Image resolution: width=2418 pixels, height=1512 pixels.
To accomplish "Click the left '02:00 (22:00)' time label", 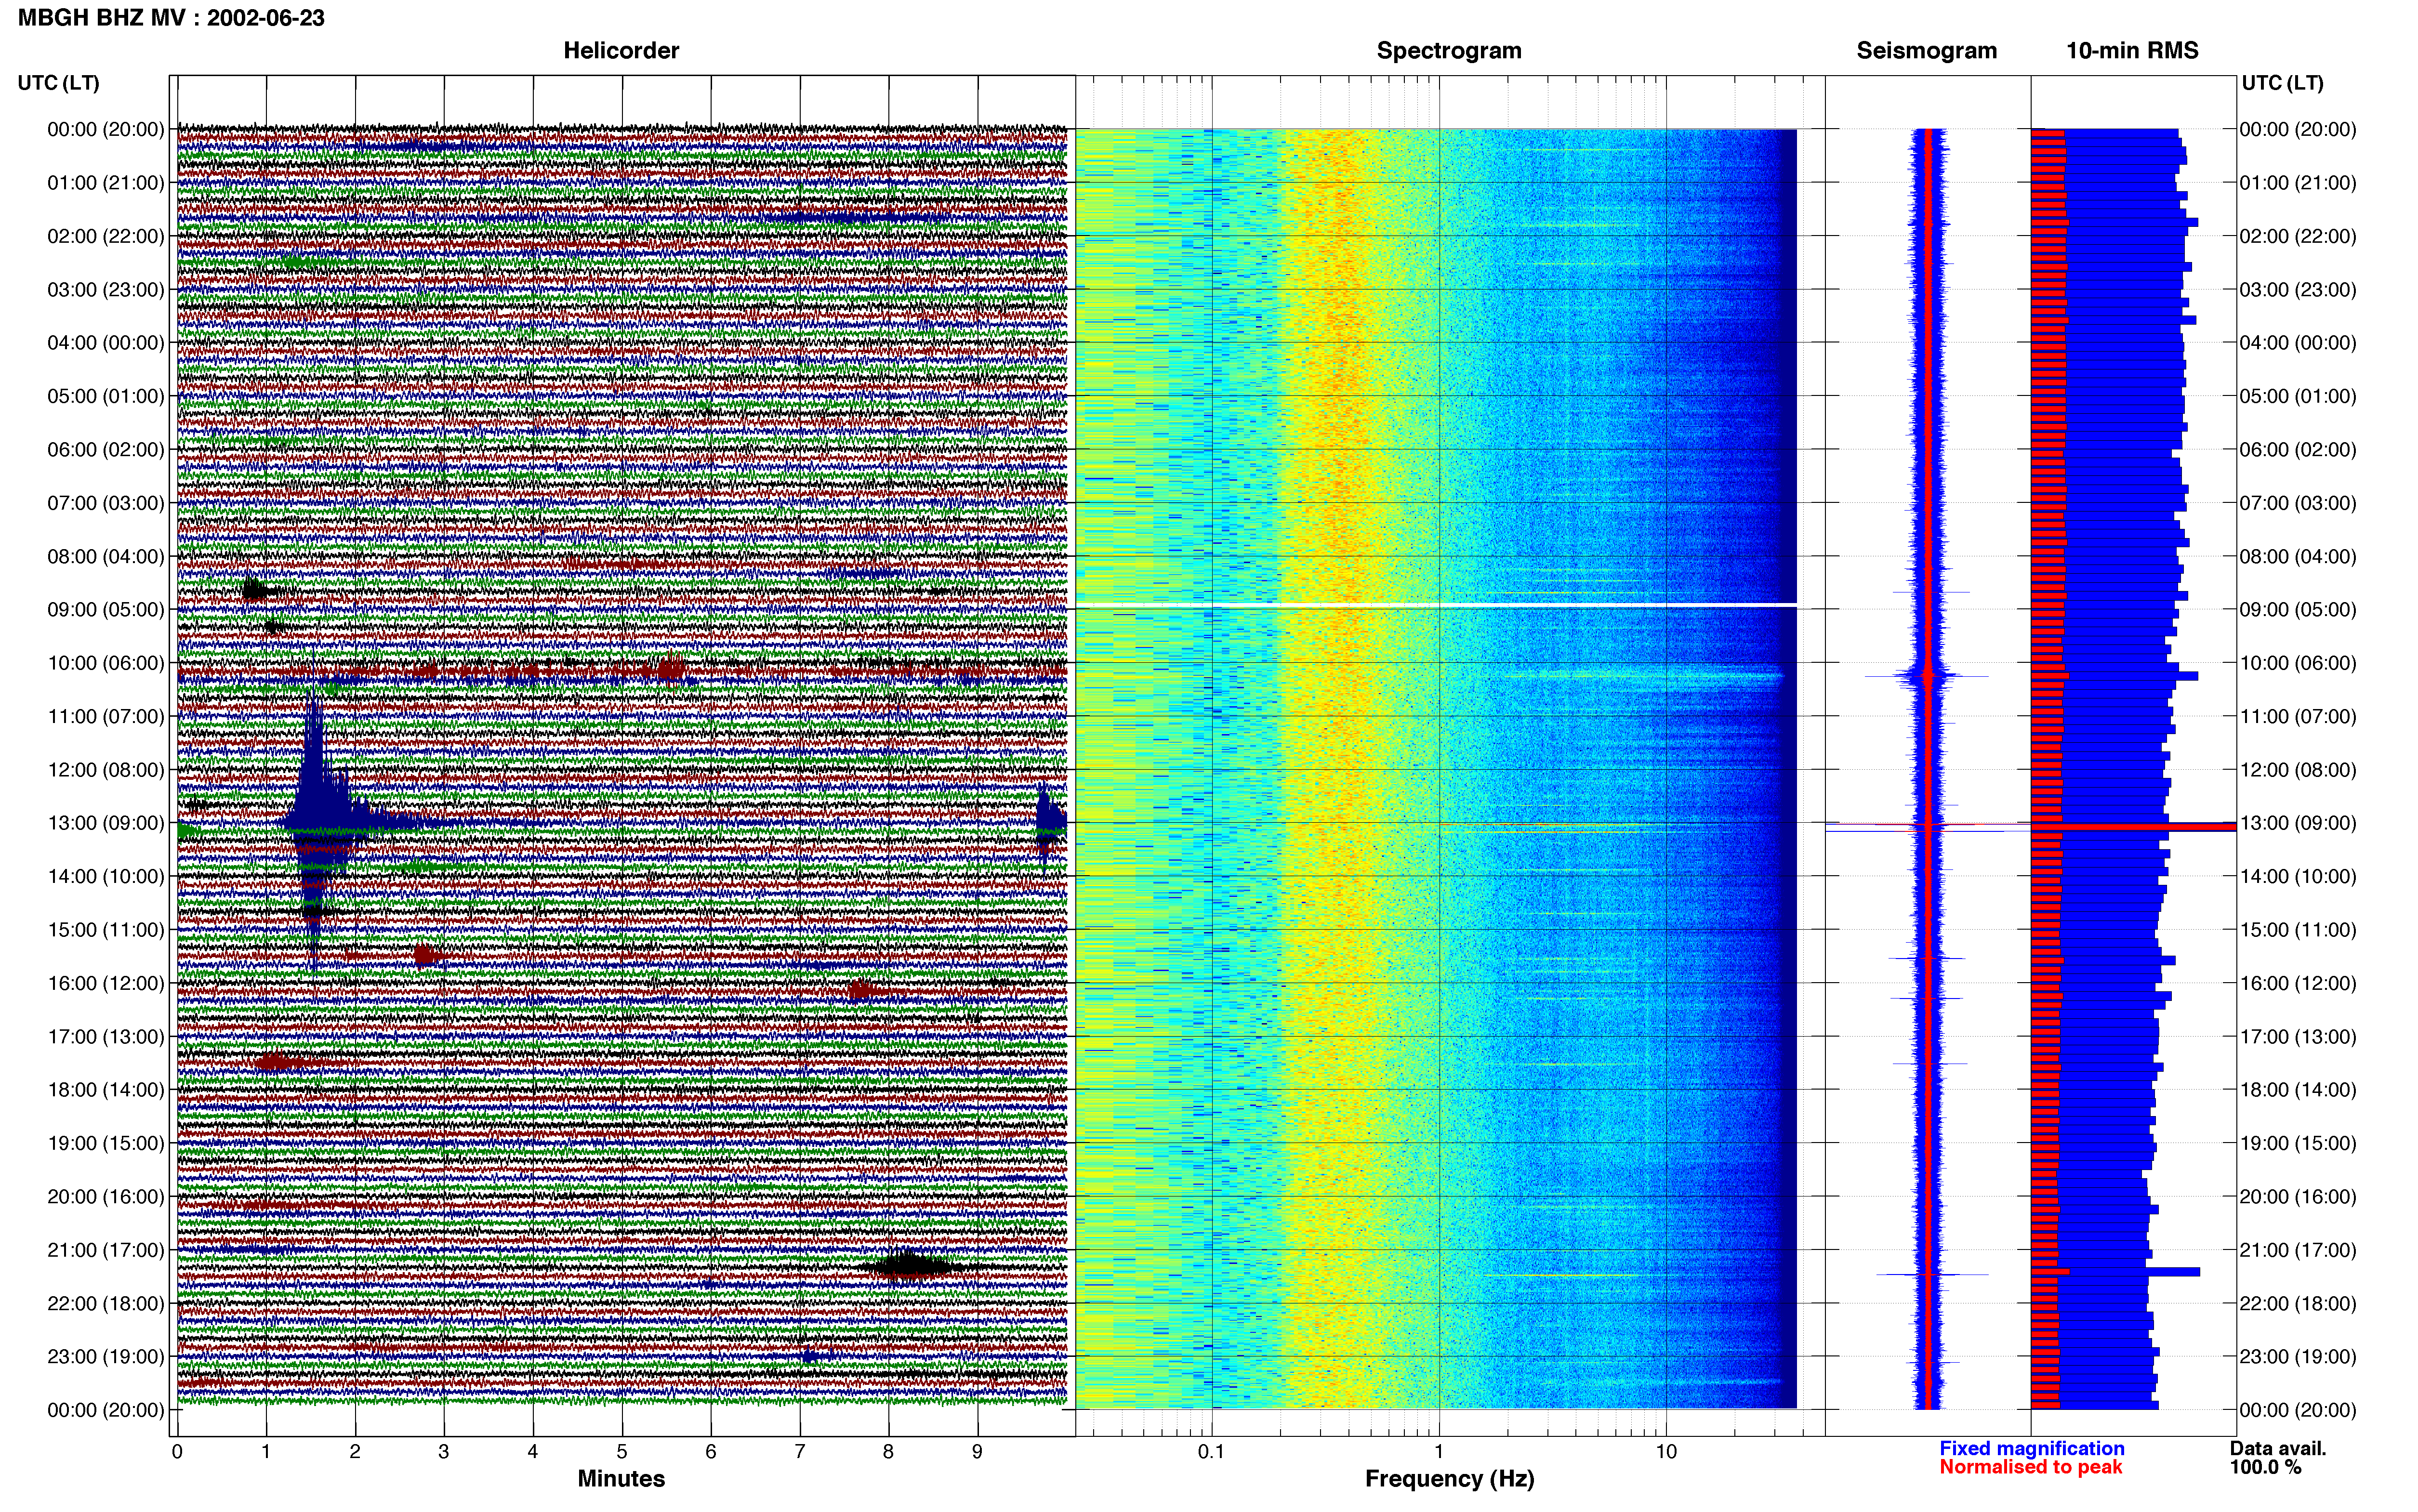I will 106,236.
